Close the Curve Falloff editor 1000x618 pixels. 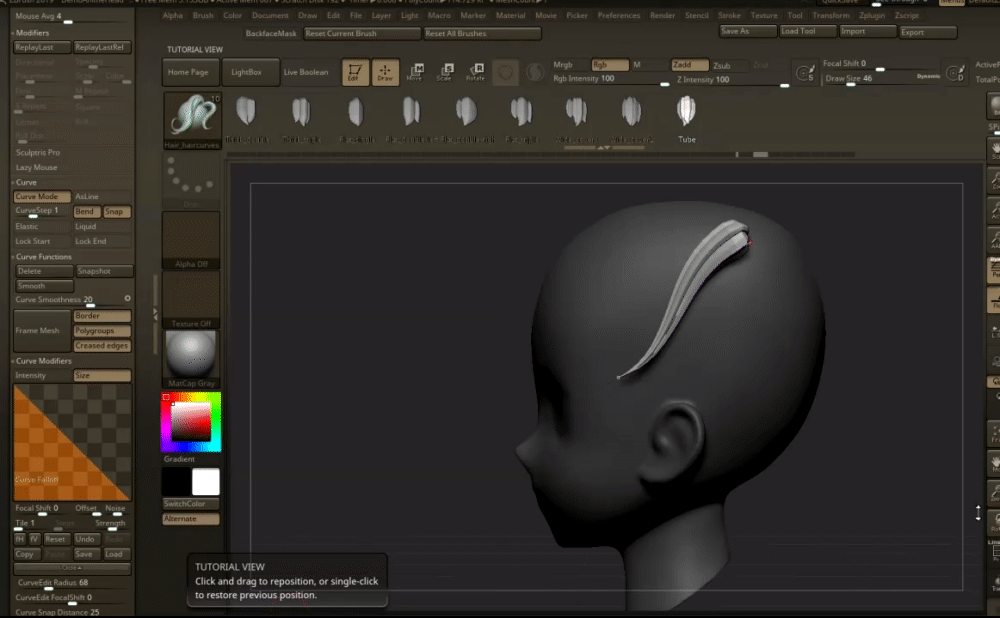[71, 568]
